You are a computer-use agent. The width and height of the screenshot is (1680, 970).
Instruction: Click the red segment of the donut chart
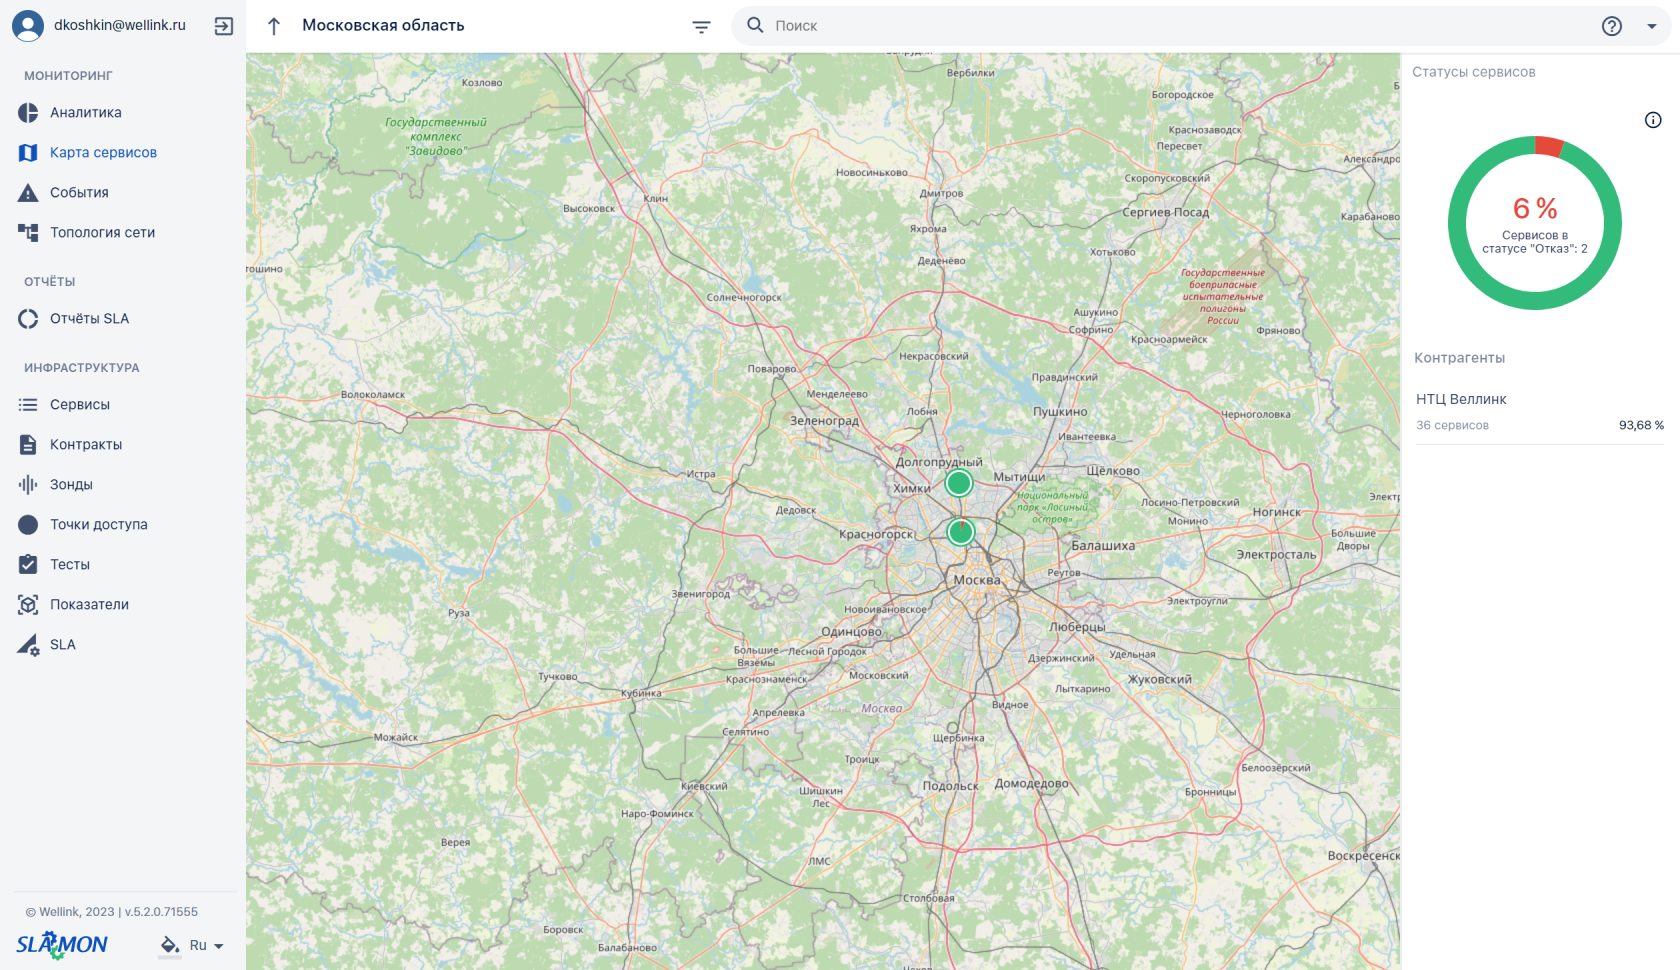coord(1549,146)
